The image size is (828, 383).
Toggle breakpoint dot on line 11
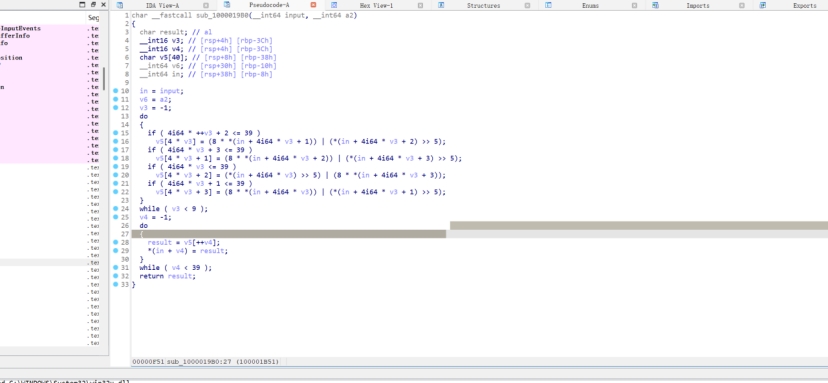(116, 99)
